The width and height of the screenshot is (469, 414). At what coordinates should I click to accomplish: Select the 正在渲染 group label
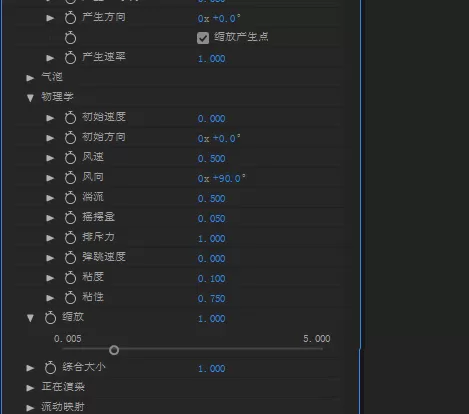(x=63, y=387)
